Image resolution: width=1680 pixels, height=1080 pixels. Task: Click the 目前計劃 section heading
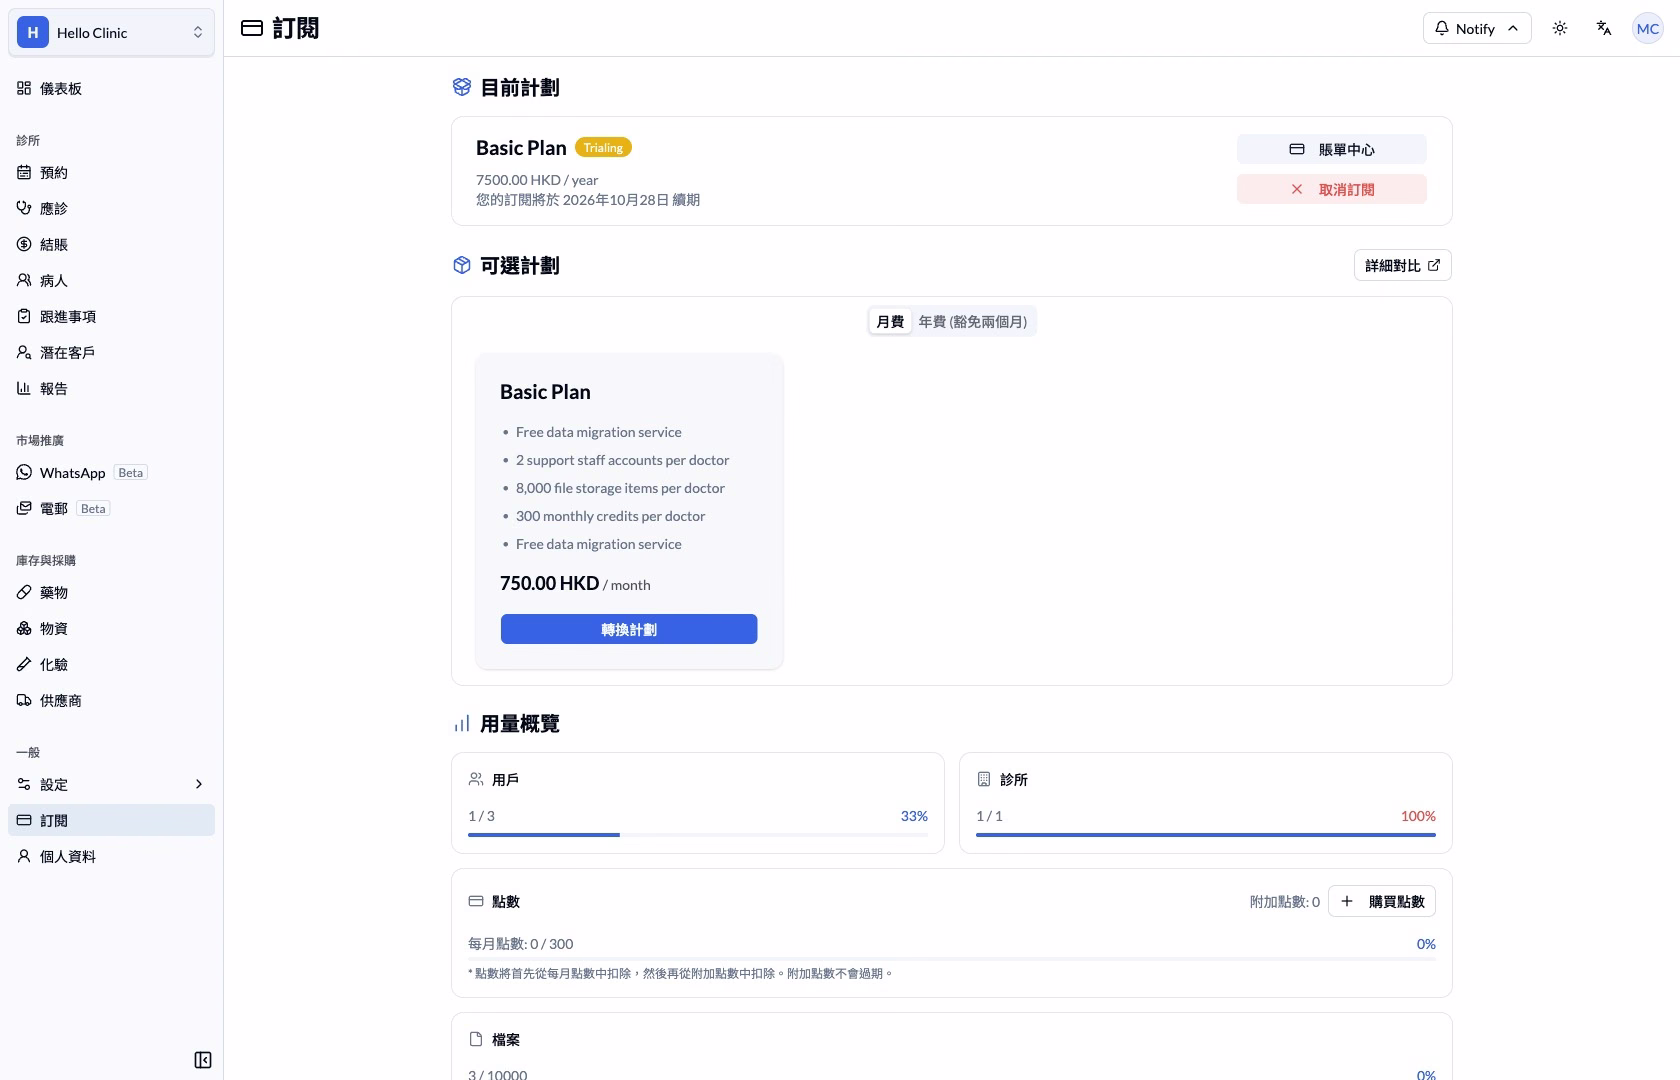(x=520, y=88)
